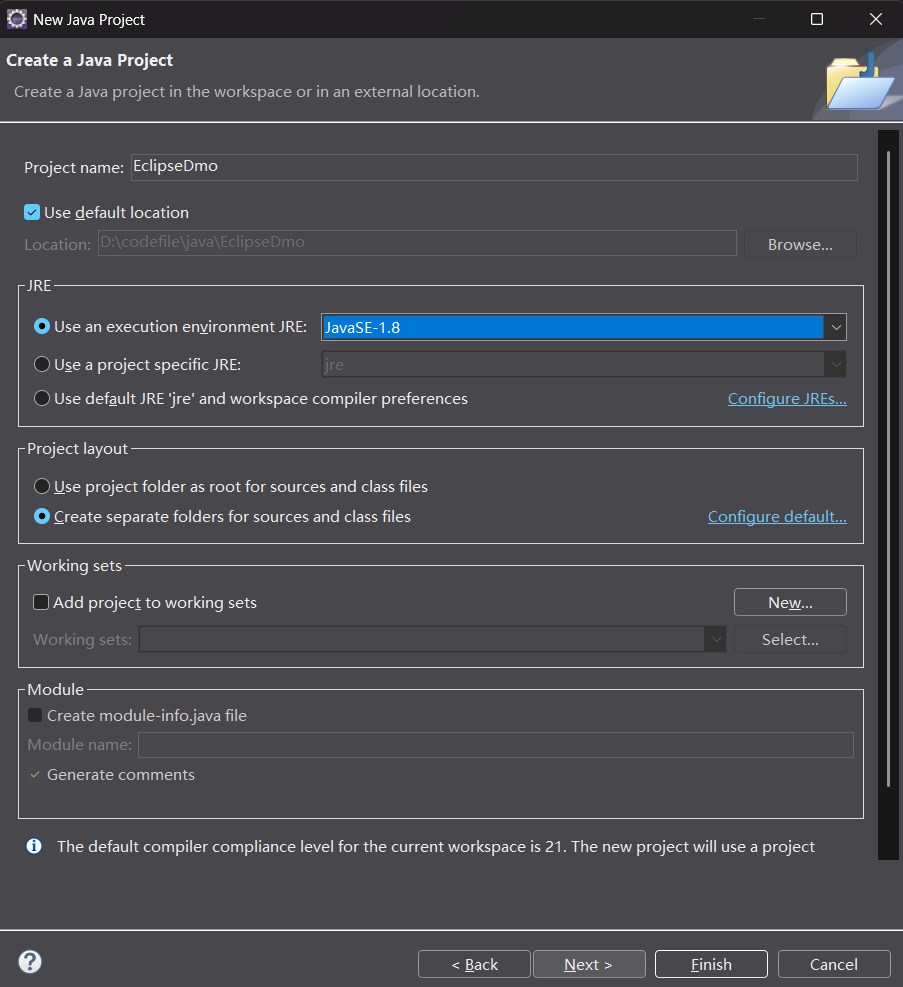Click the dialog vertical scrollbar

point(888,469)
